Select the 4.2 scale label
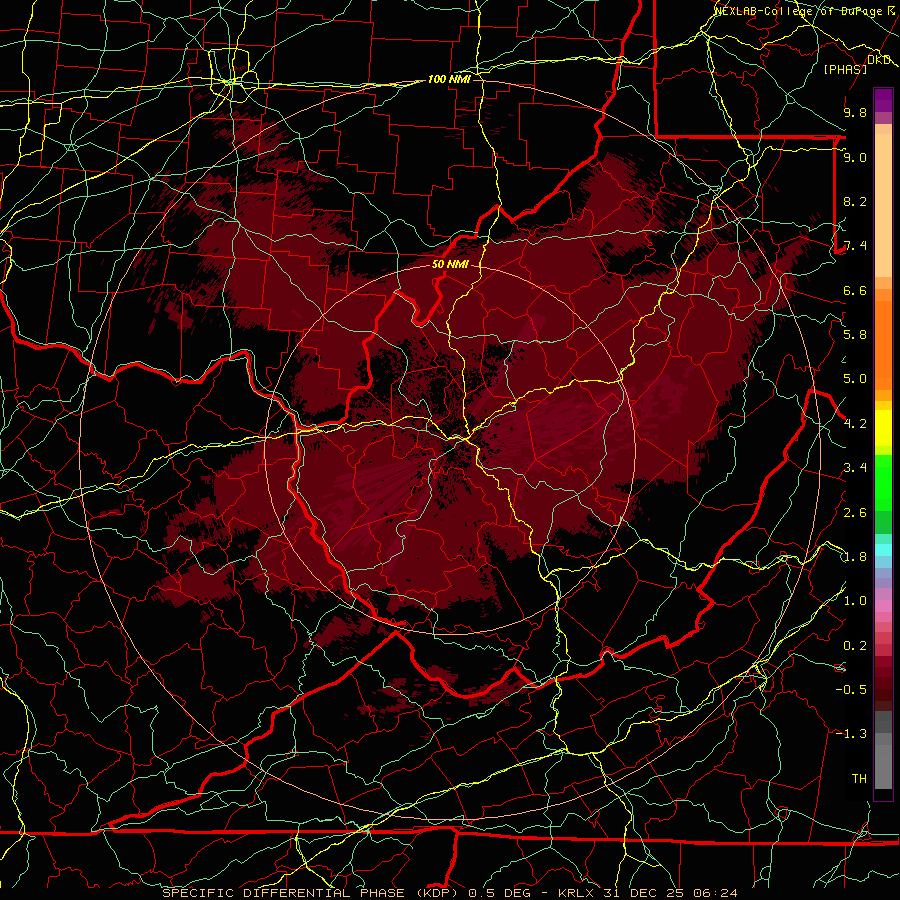The height and width of the screenshot is (900, 900). pyautogui.click(x=855, y=424)
